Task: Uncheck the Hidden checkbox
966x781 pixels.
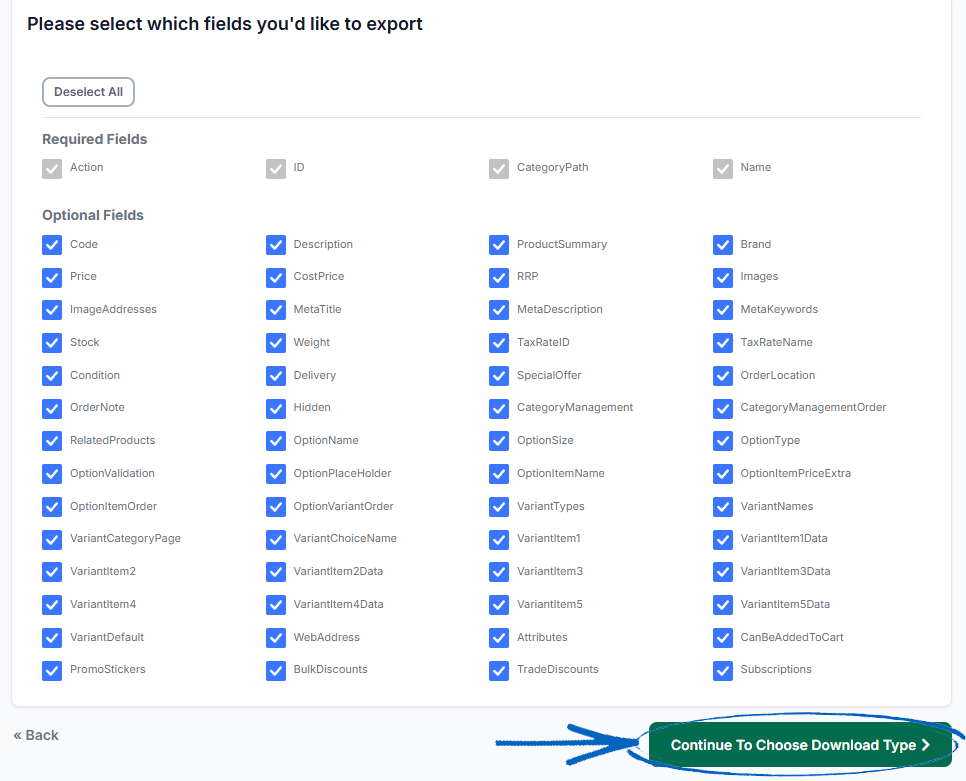Action: (276, 408)
